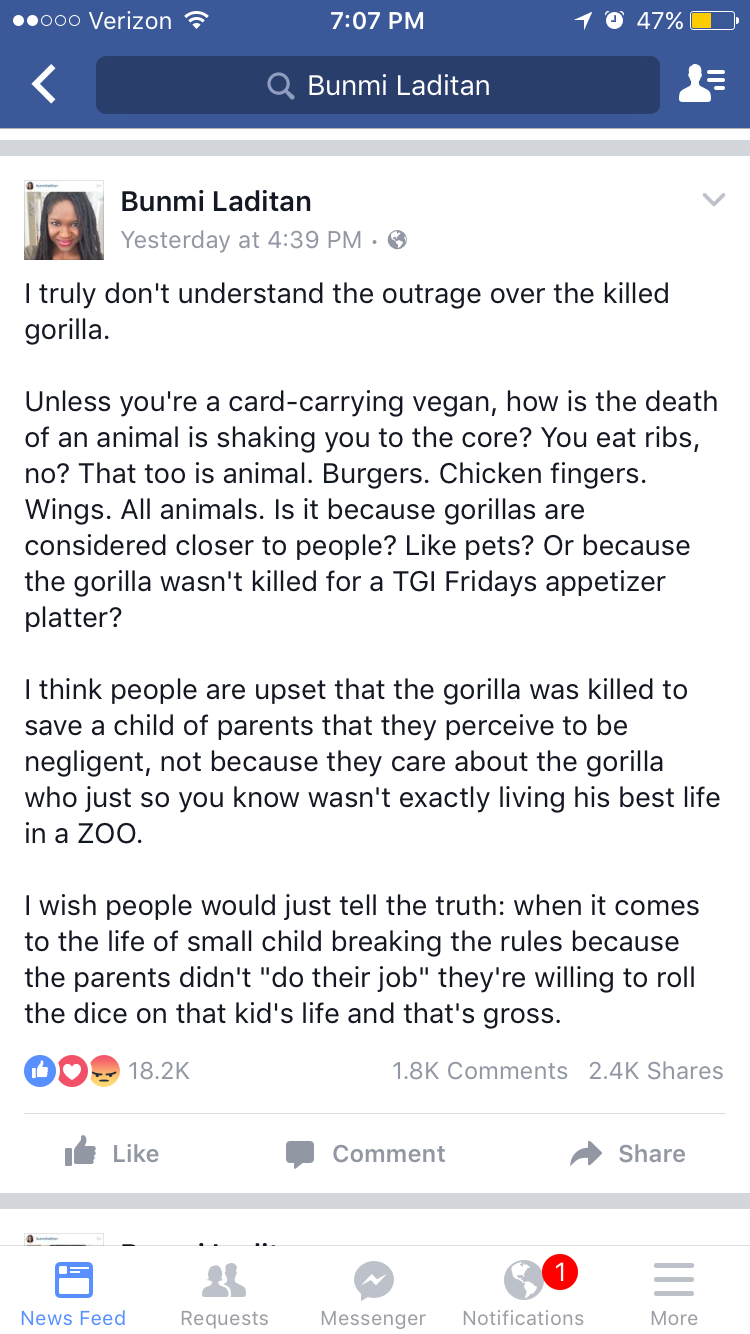Tap the thumbs-up Like reaction icon
The image size is (750, 1334).
coord(38,1071)
